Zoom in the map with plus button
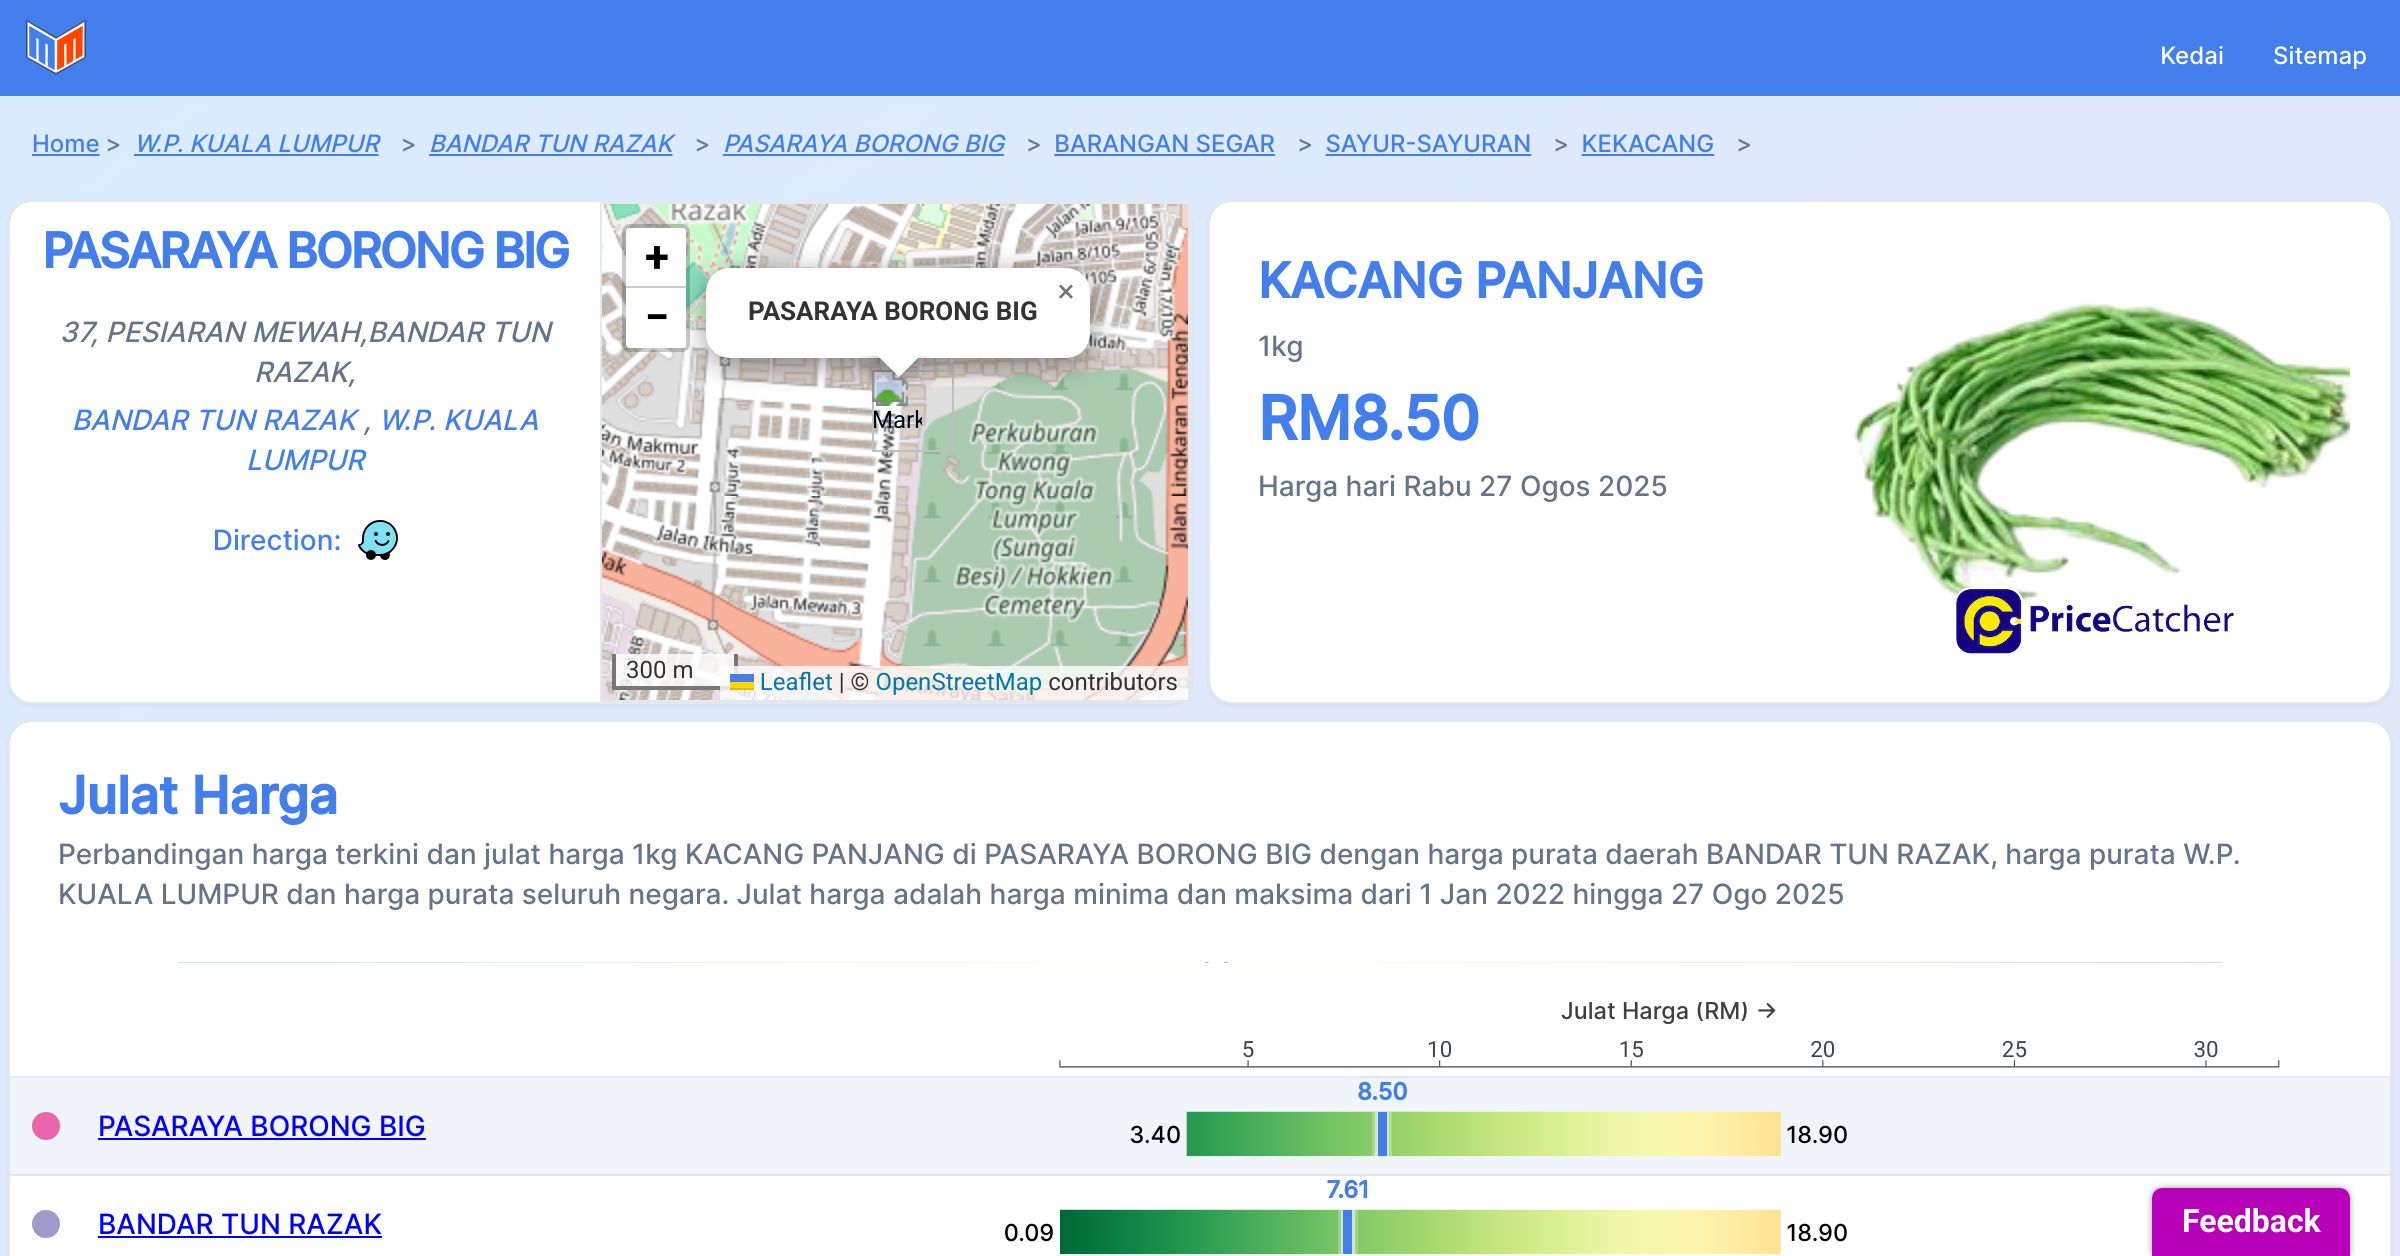The image size is (2400, 1256). click(656, 257)
